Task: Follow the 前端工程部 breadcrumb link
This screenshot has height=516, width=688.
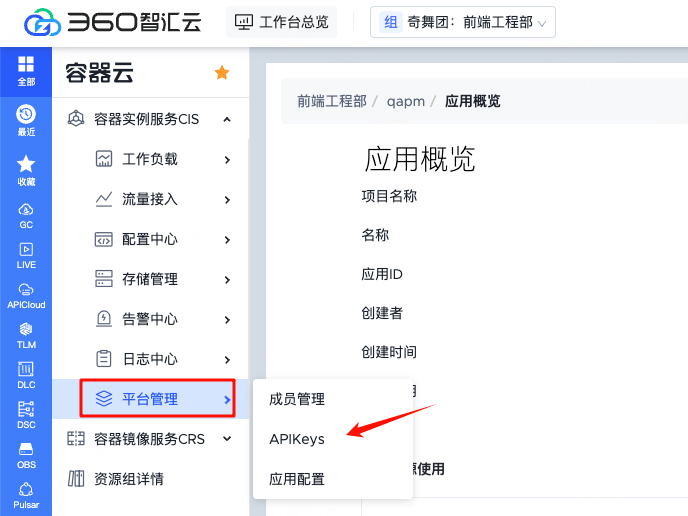Action: tap(332, 101)
